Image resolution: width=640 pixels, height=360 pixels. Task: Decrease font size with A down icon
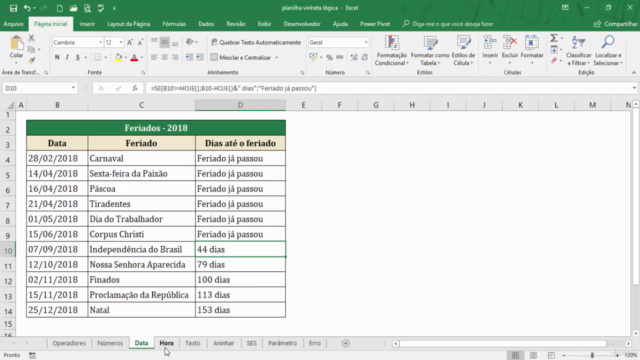click(140, 42)
